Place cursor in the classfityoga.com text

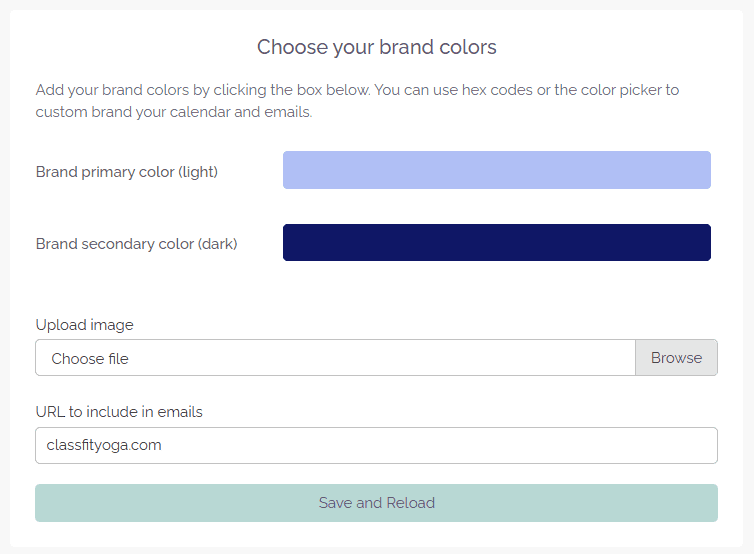105,446
